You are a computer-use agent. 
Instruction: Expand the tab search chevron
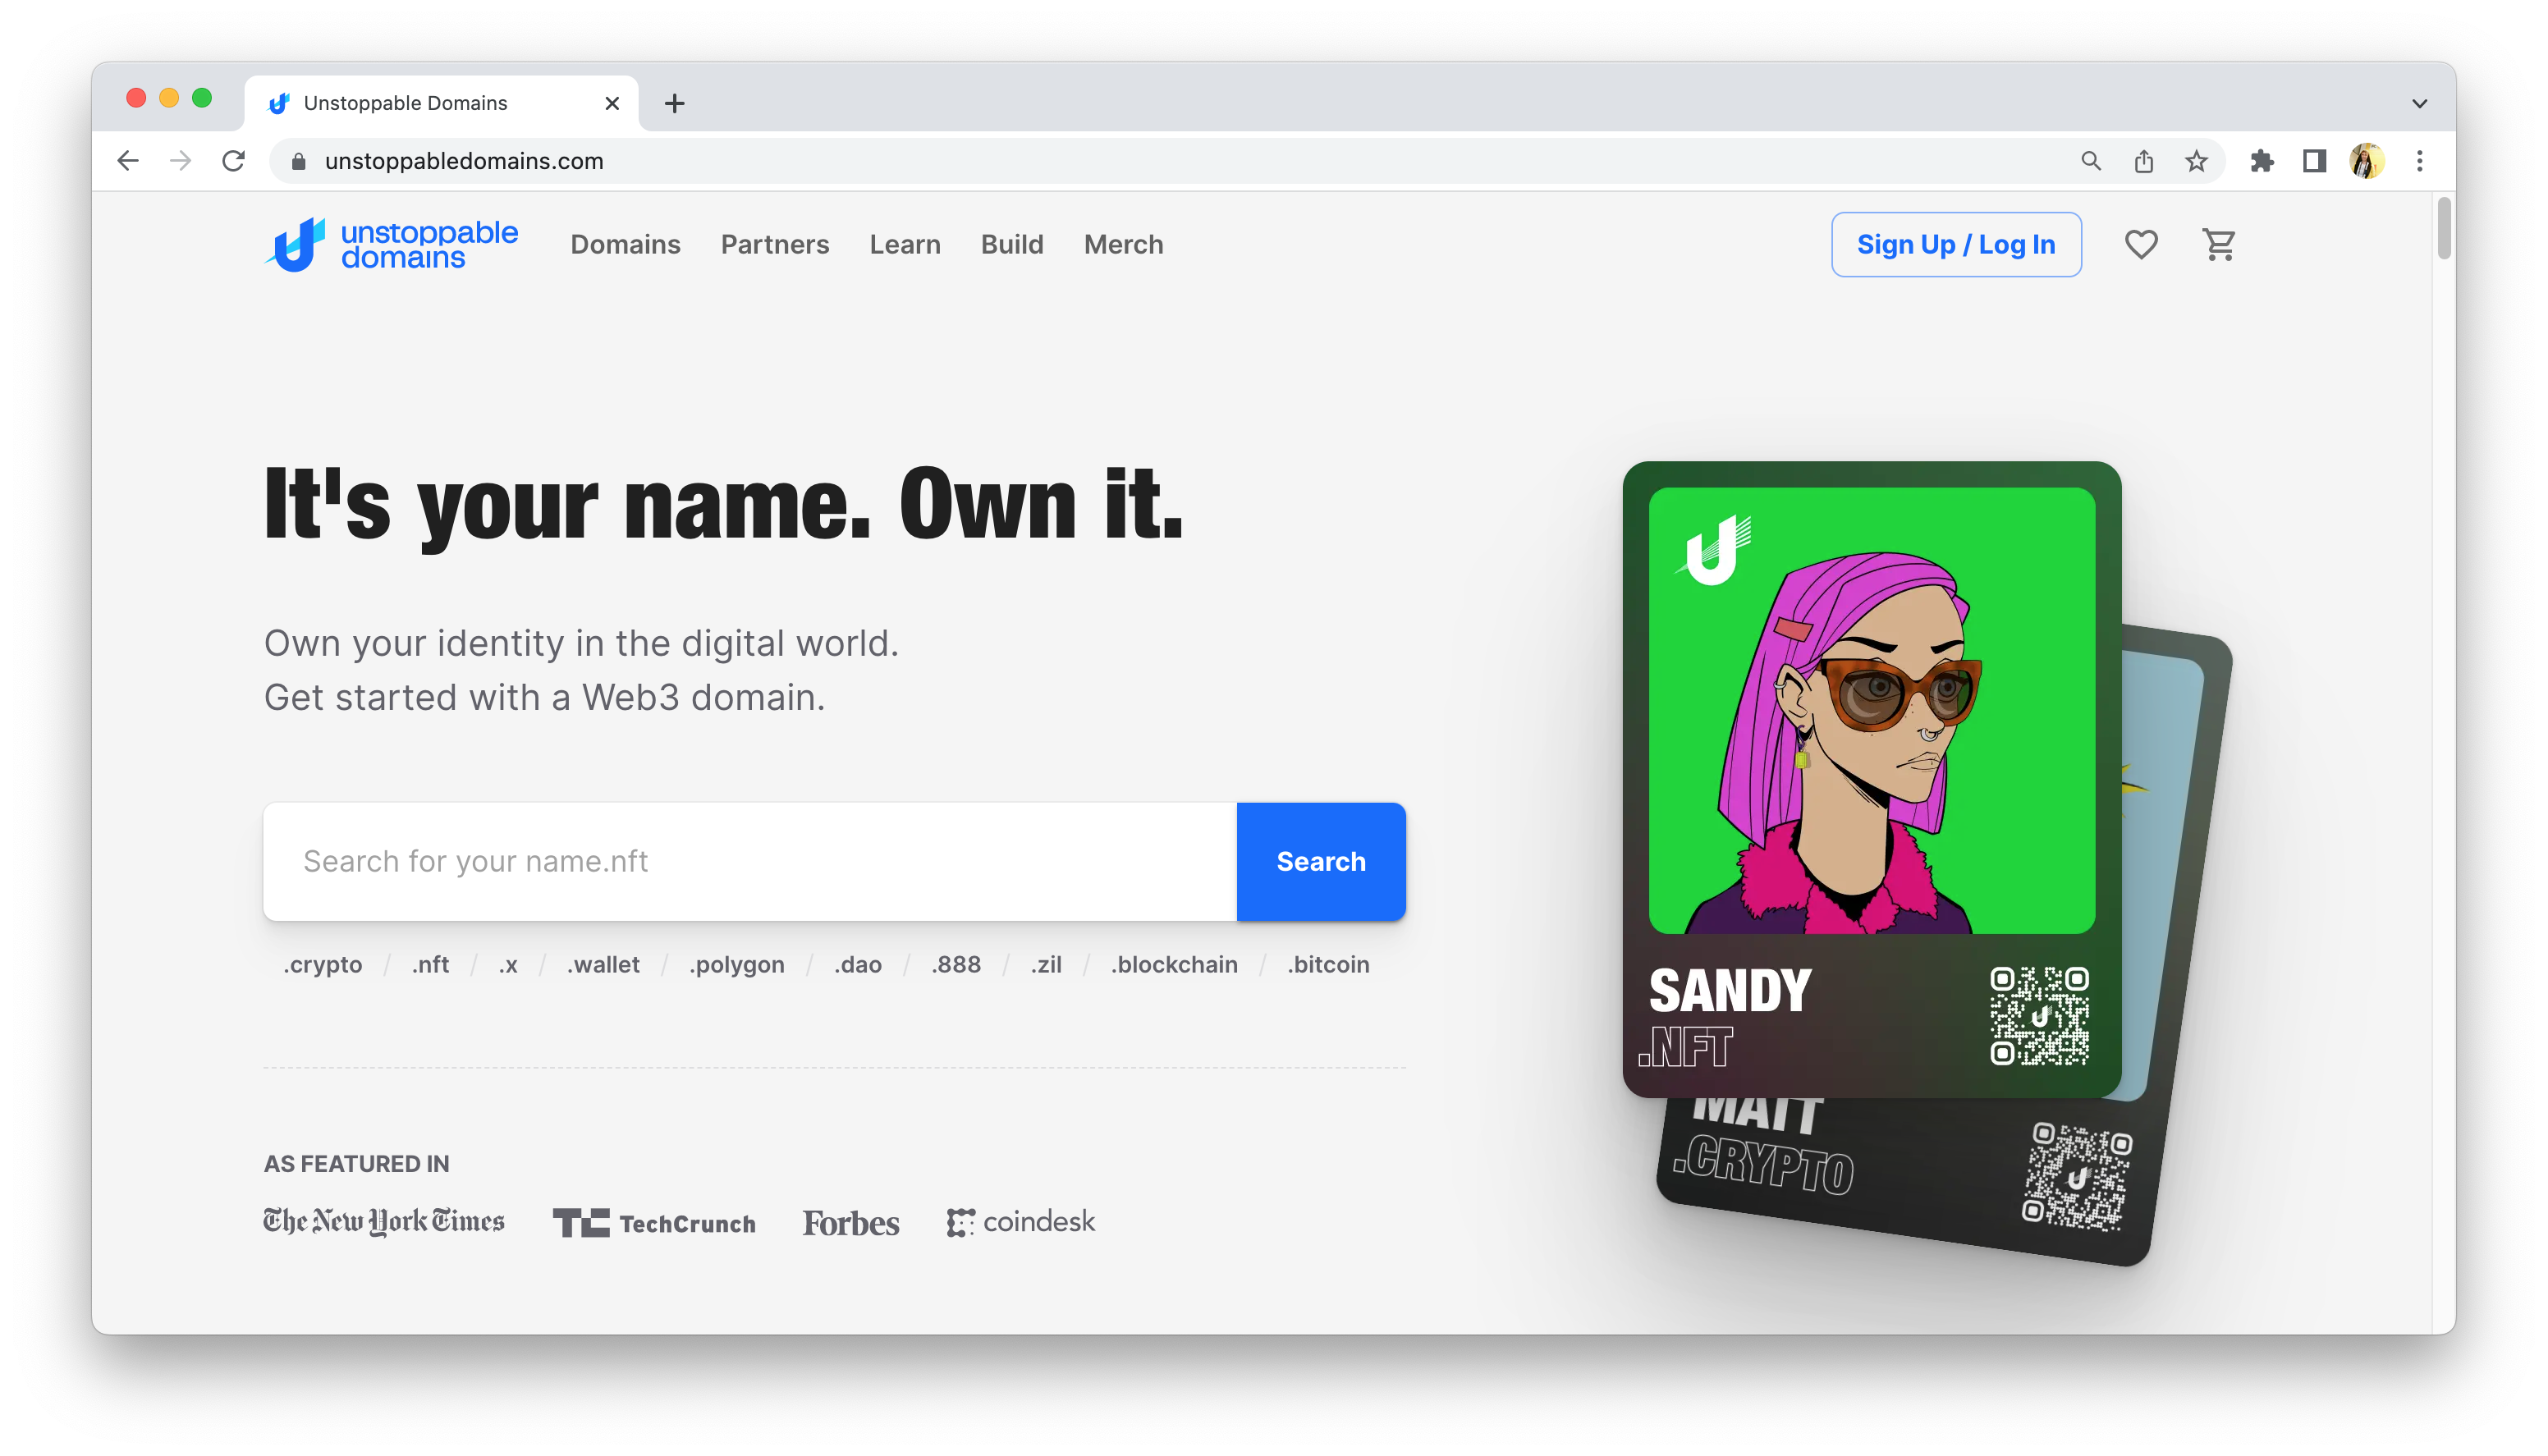click(x=2419, y=103)
